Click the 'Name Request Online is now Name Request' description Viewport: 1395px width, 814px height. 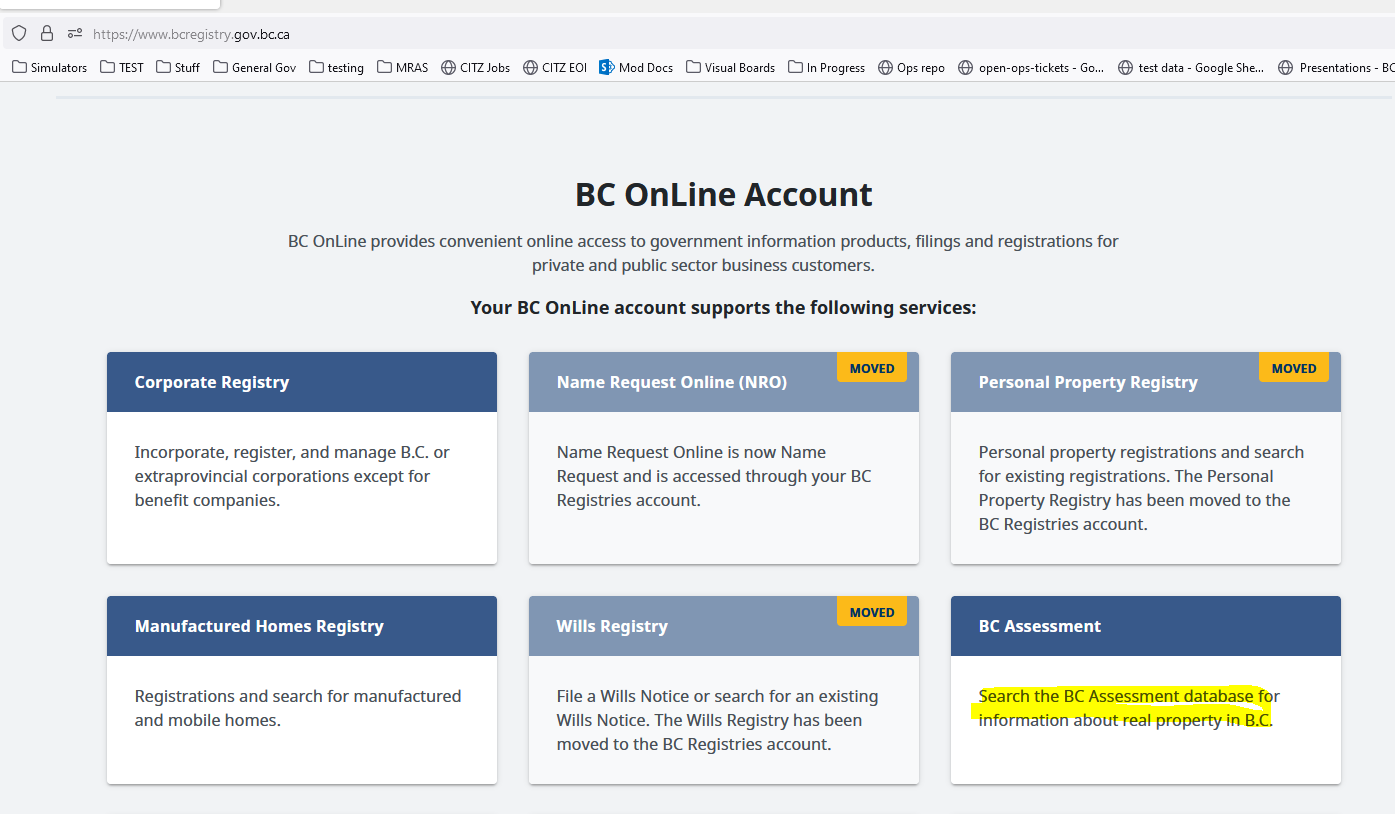pyautogui.click(x=714, y=476)
